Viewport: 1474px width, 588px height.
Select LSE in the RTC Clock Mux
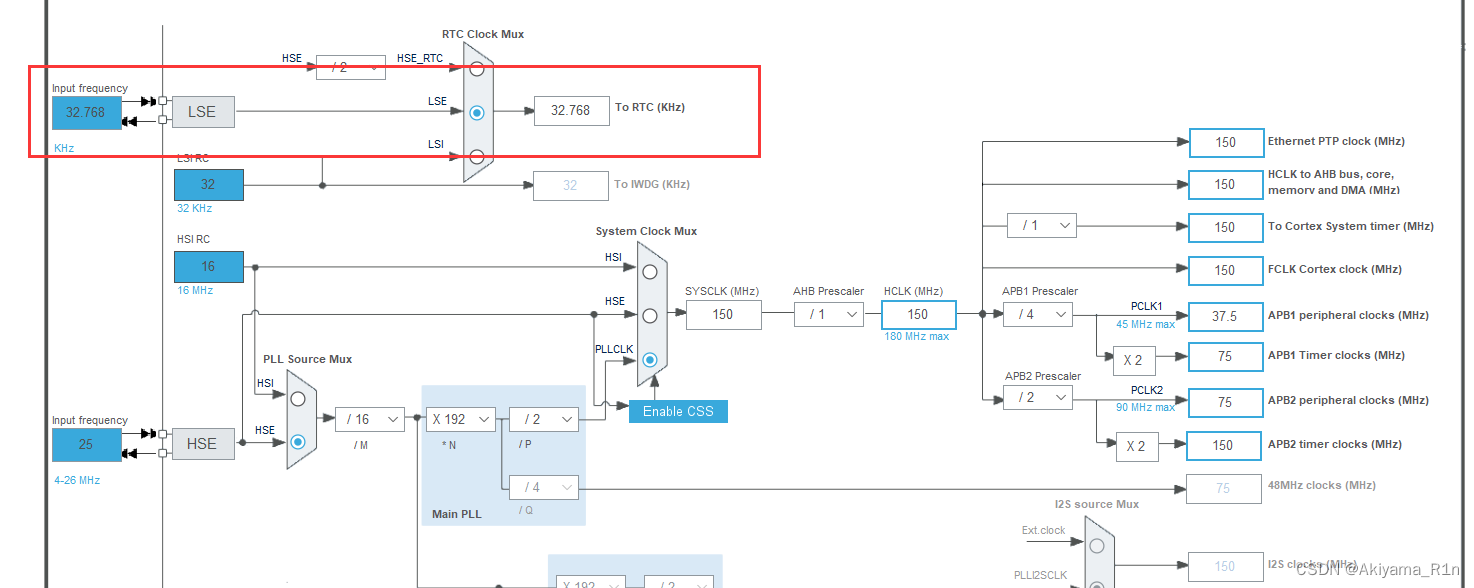click(x=477, y=112)
